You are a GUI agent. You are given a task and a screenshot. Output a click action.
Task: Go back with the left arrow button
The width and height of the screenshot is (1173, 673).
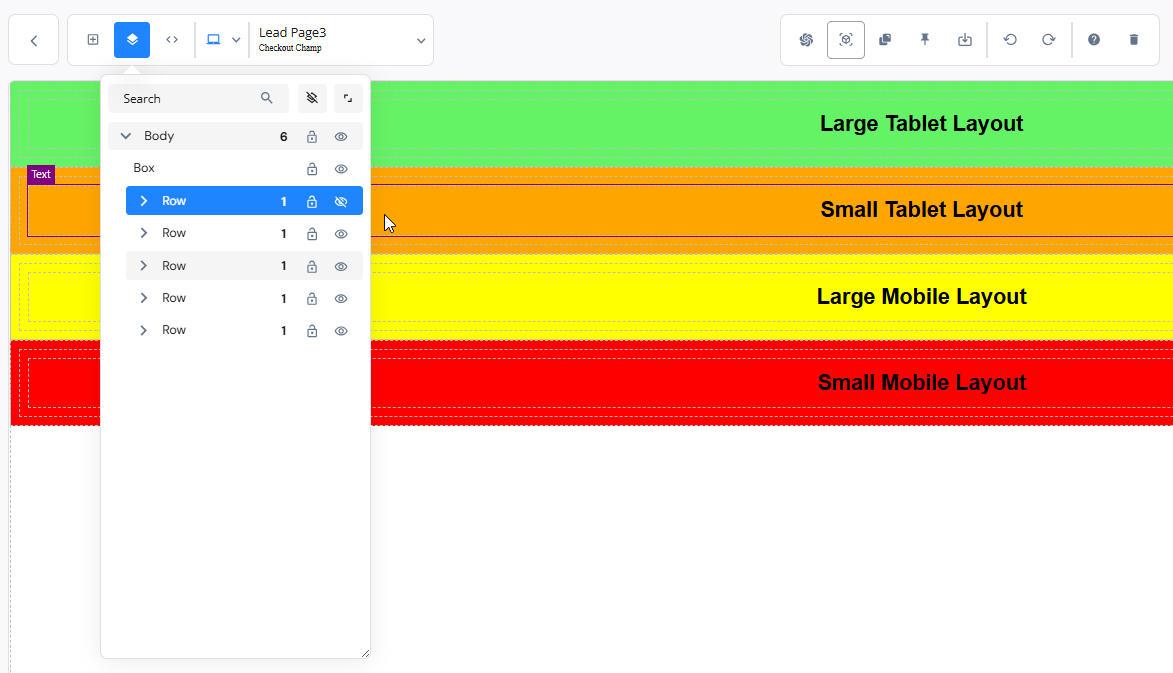[x=34, y=40]
